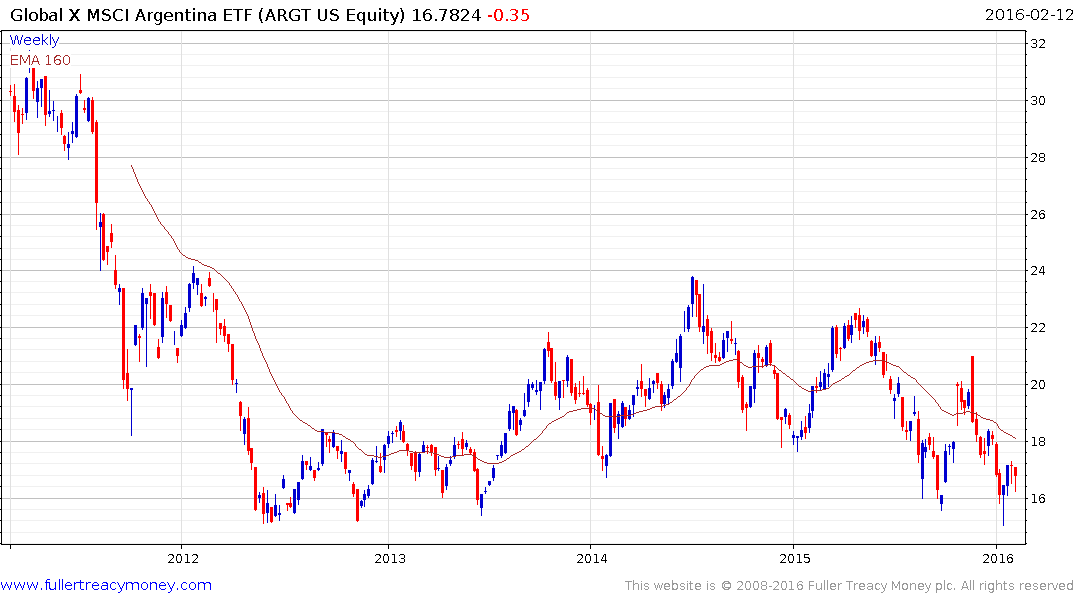Click the 18 y-axis price label
Image resolution: width=1075 pixels, height=600 pixels.
point(1038,442)
